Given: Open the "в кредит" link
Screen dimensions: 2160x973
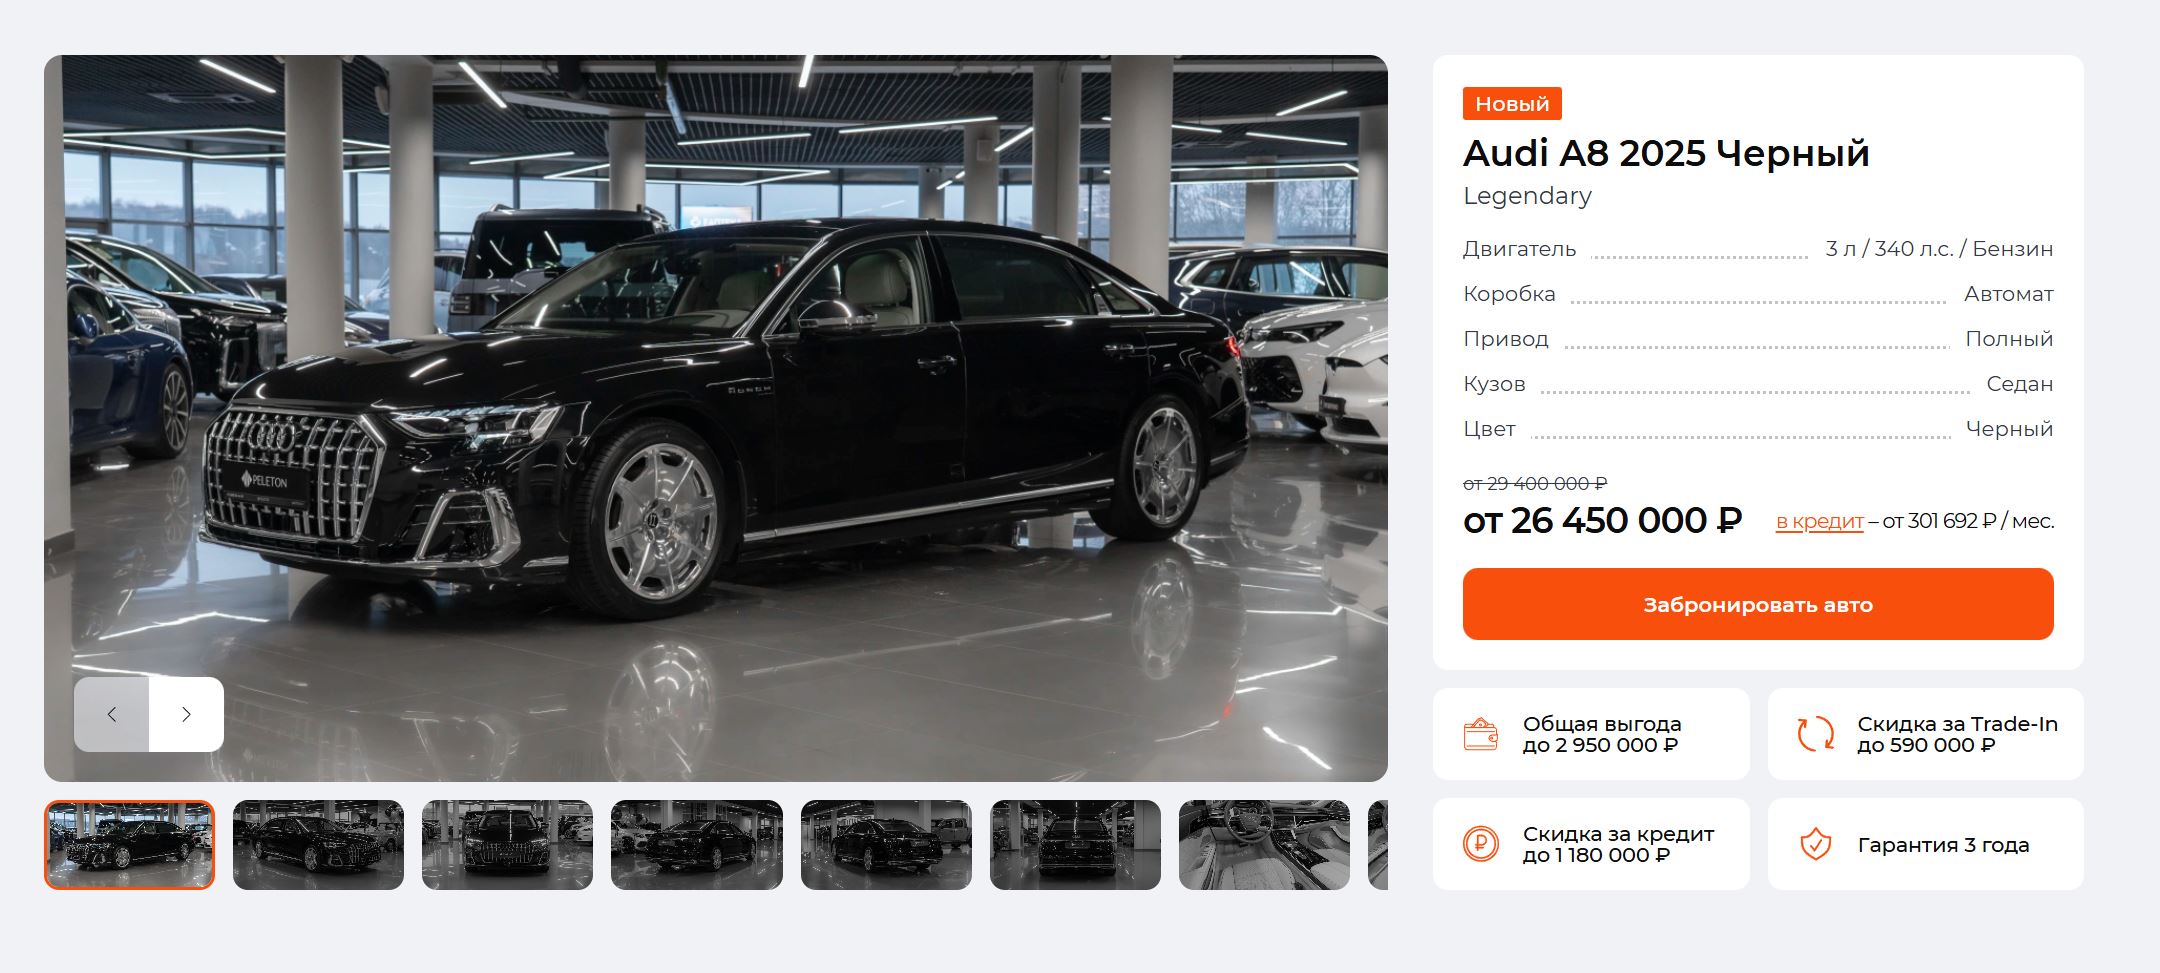Looking at the screenshot, I should coord(1819,521).
